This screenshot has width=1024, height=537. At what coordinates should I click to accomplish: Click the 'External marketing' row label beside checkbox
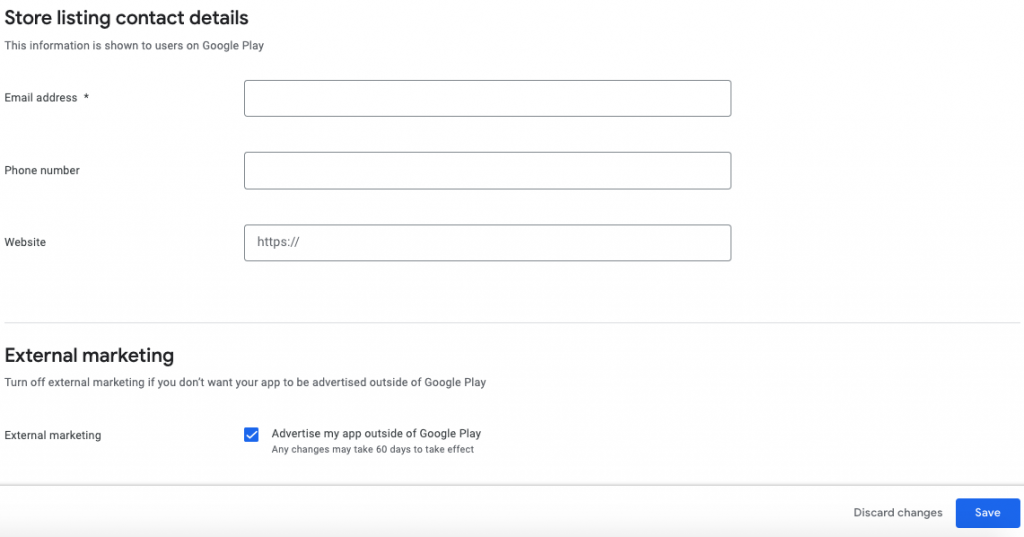pyautogui.click(x=53, y=435)
